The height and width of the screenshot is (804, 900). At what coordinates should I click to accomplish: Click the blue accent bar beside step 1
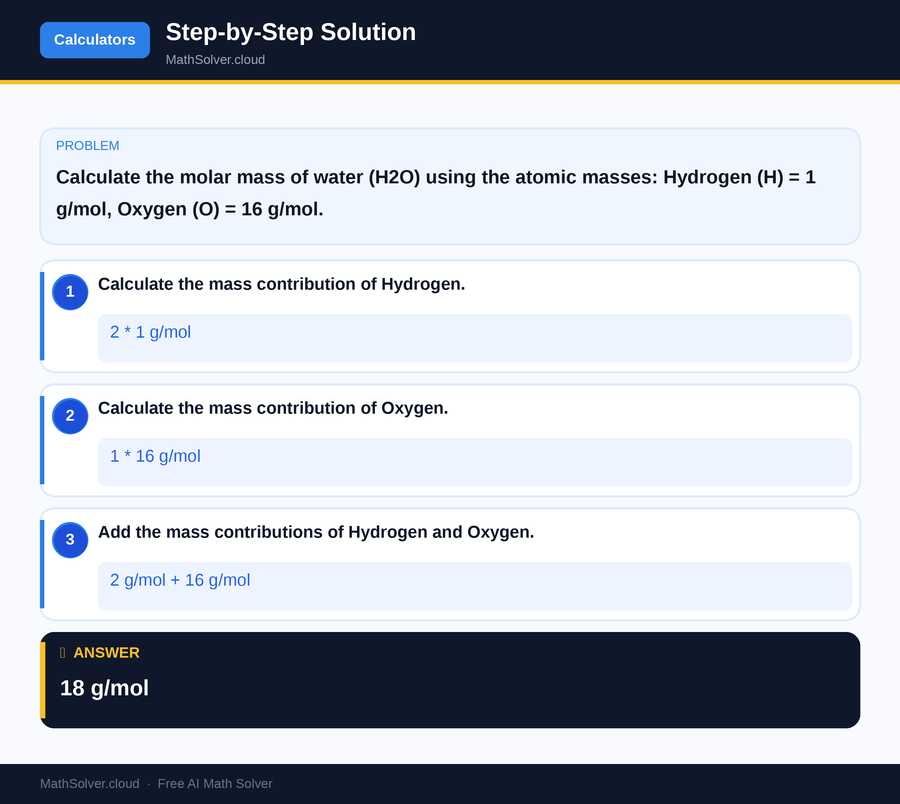41,315
